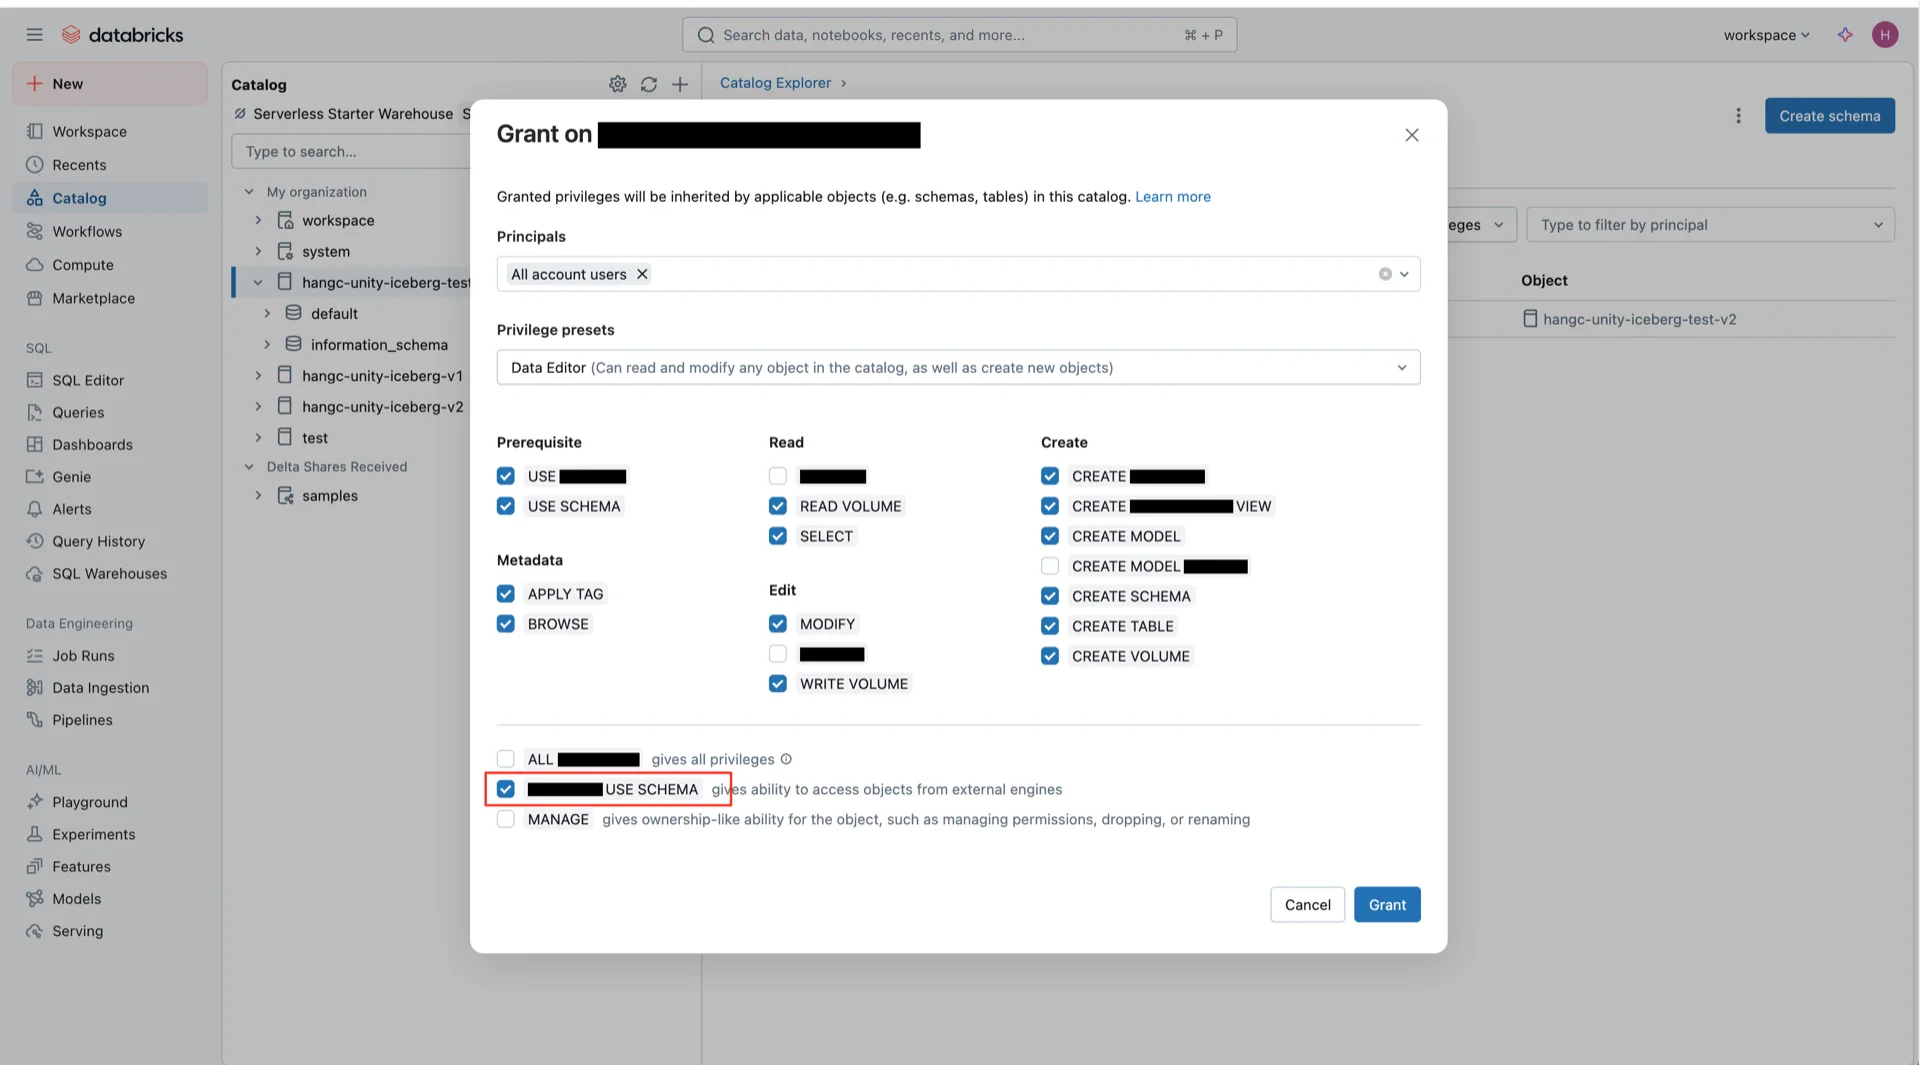Click the SQL Warehouses icon
The image size is (1920, 1065).
(35, 574)
